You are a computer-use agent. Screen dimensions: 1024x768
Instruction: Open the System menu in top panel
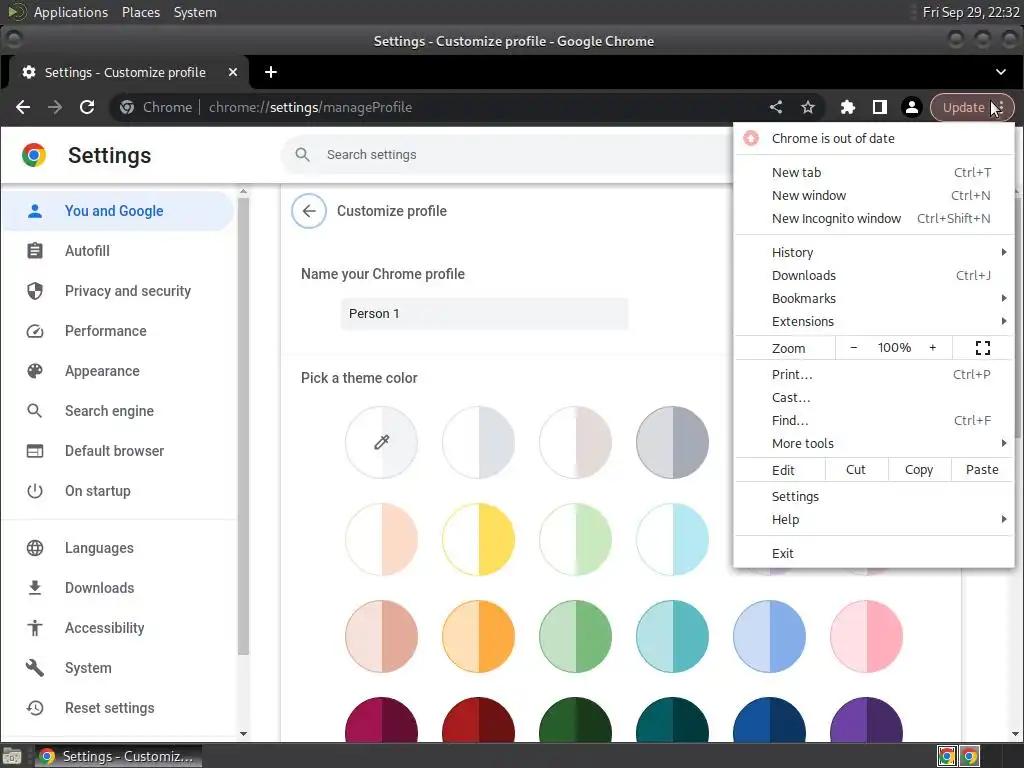click(x=195, y=12)
